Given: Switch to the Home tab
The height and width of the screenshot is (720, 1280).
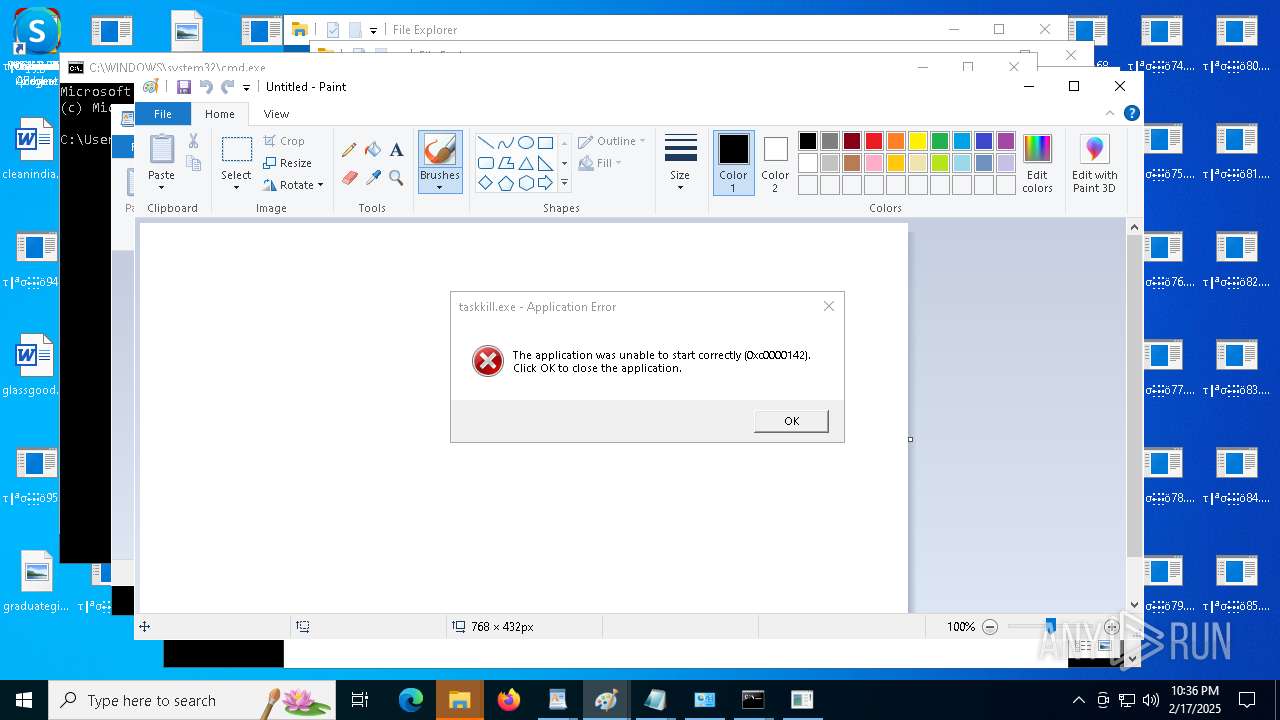Looking at the screenshot, I should click(x=220, y=114).
